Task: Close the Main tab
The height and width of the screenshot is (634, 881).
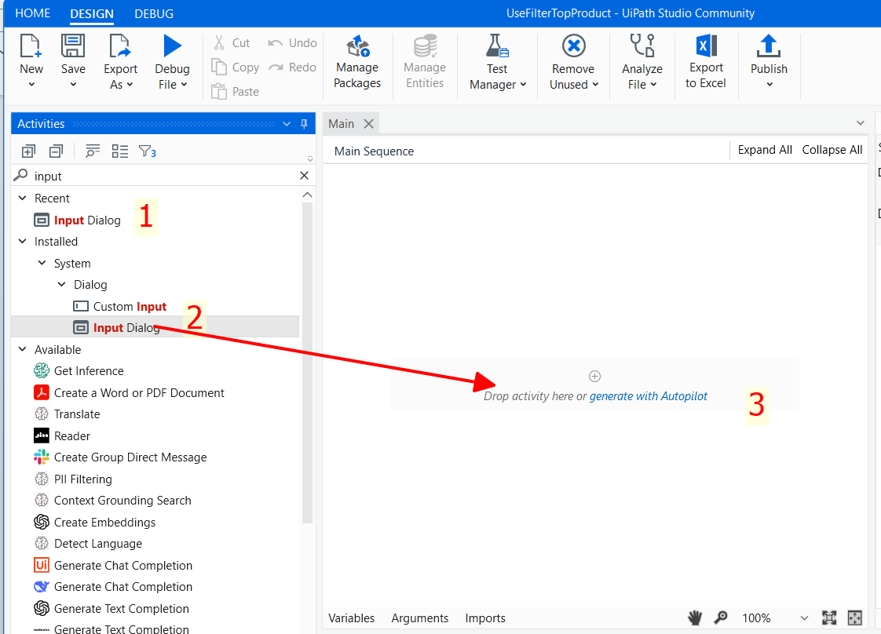Action: coord(369,124)
